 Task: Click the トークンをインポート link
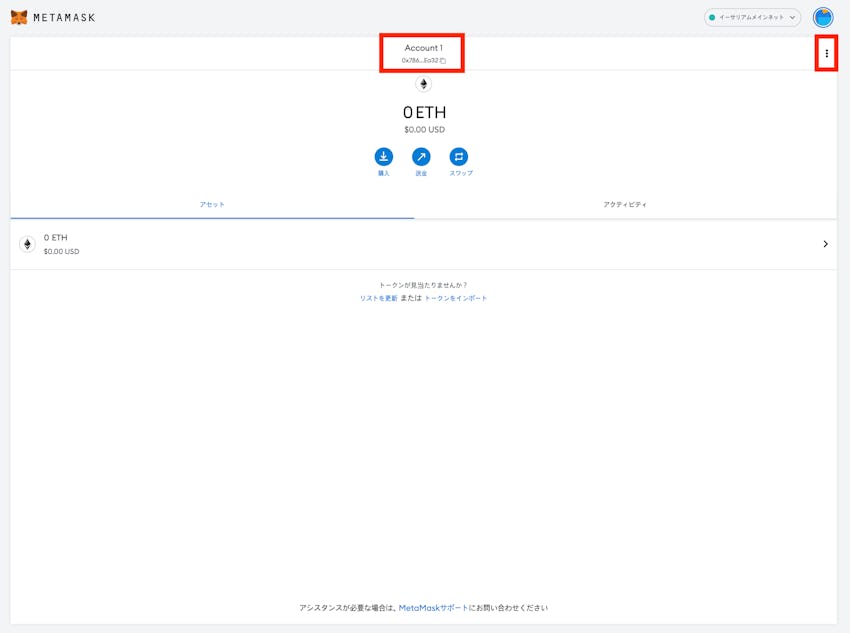point(456,298)
